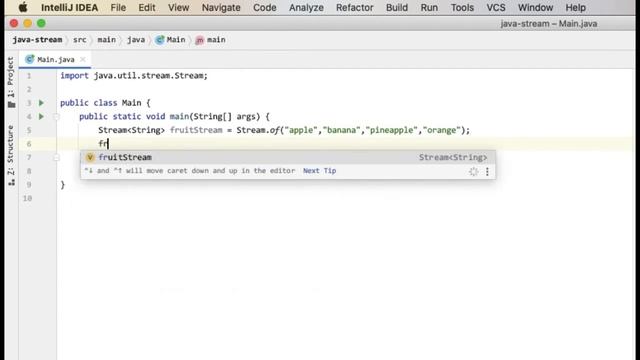Viewport: 640px width, 360px height.
Task: Click the "banana" string literal
Action: (341, 130)
